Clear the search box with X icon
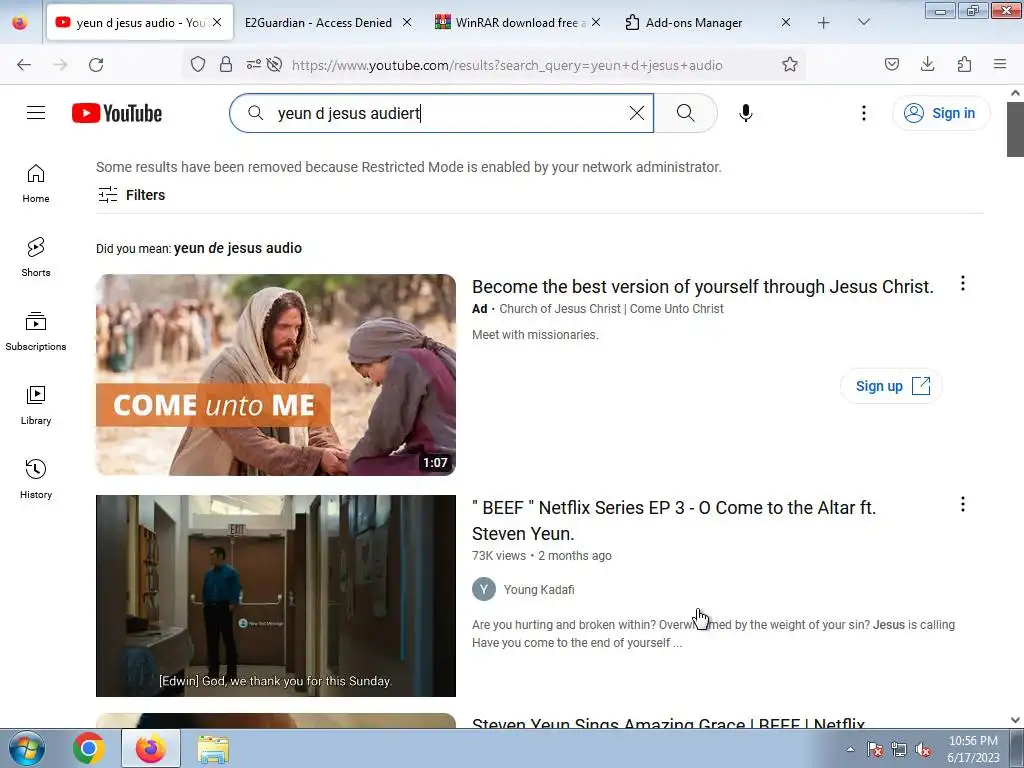The image size is (1024, 768). [637, 113]
